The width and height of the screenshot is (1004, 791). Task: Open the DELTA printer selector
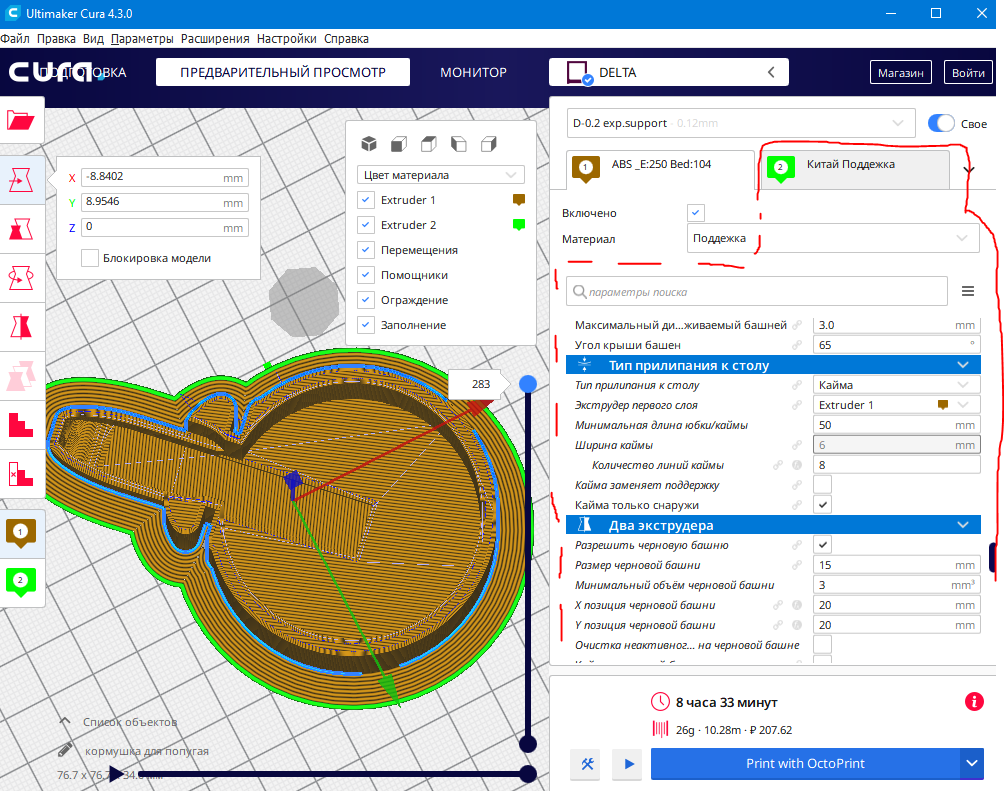tap(668, 72)
